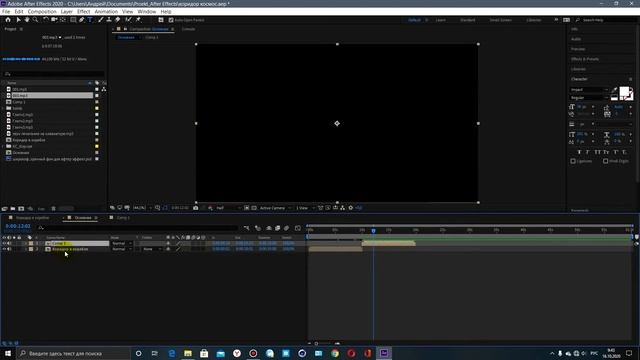The height and width of the screenshot is (360, 640).
Task: Click the trash icon in Project panel
Action: pyautogui.click(x=53, y=209)
